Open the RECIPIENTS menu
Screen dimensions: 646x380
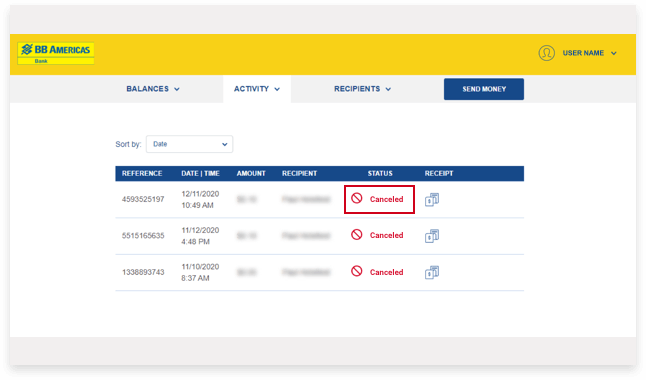point(362,89)
